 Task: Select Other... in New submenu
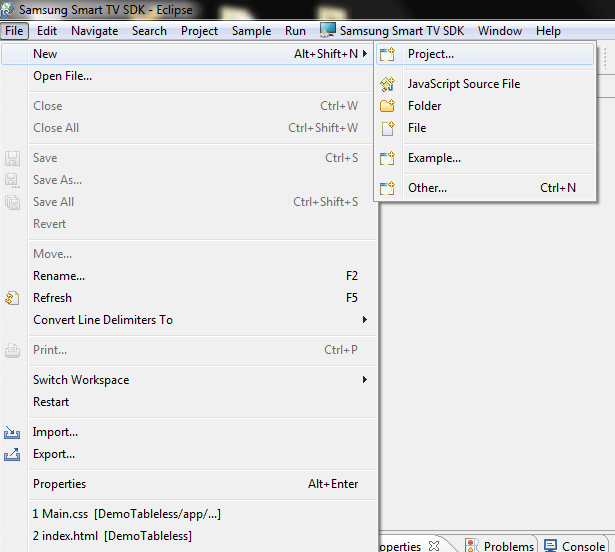pos(485,188)
